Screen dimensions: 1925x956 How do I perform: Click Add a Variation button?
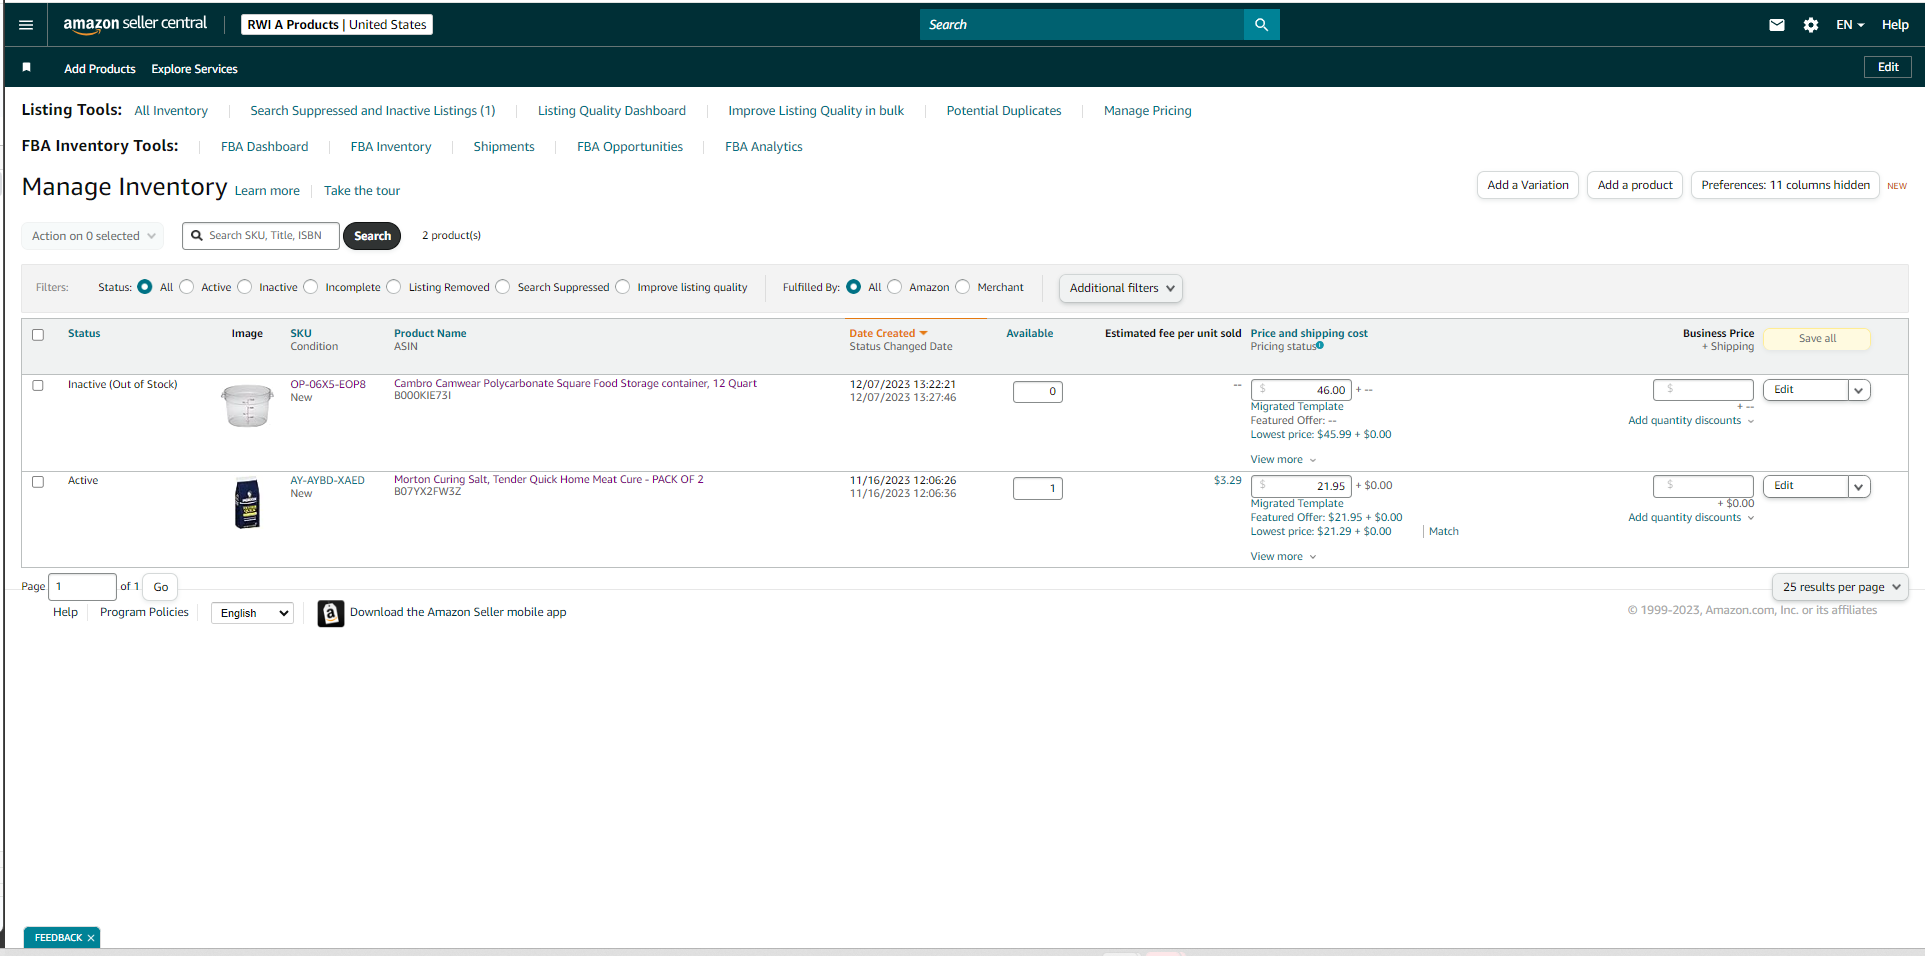click(1528, 185)
